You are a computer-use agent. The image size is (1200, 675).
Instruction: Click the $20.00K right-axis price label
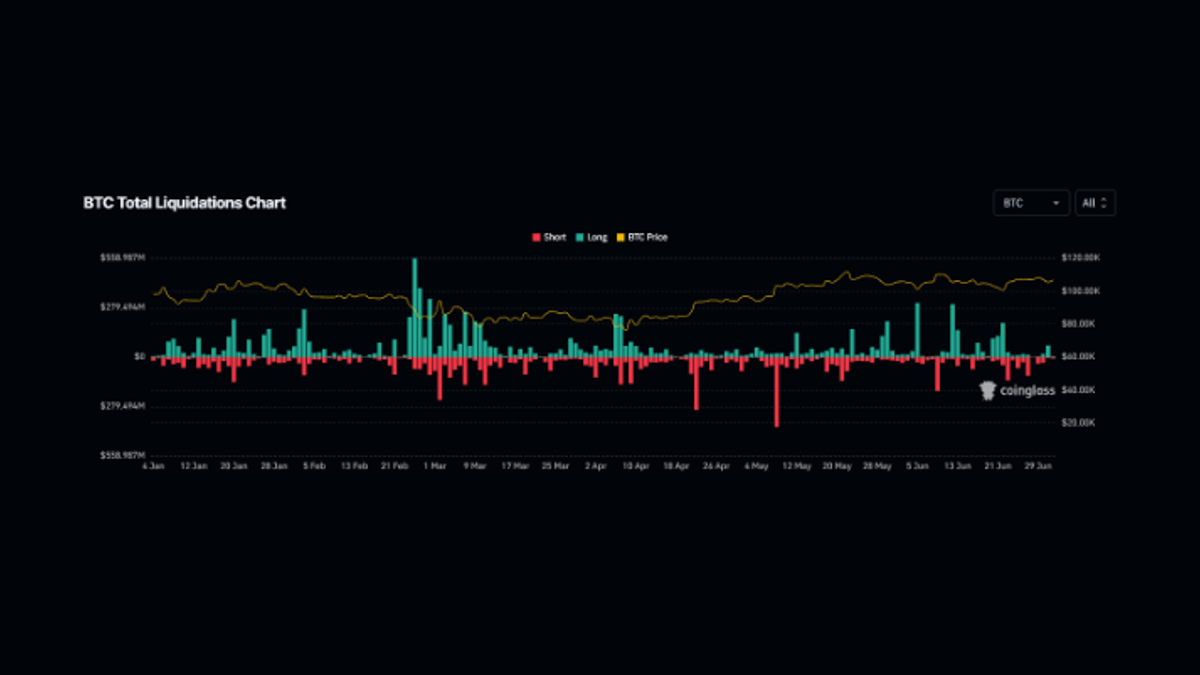(x=1083, y=423)
